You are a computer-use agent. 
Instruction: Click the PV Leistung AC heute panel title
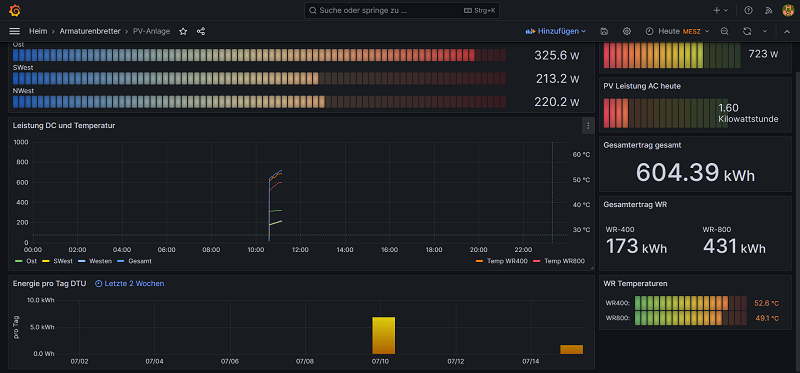tap(642, 86)
